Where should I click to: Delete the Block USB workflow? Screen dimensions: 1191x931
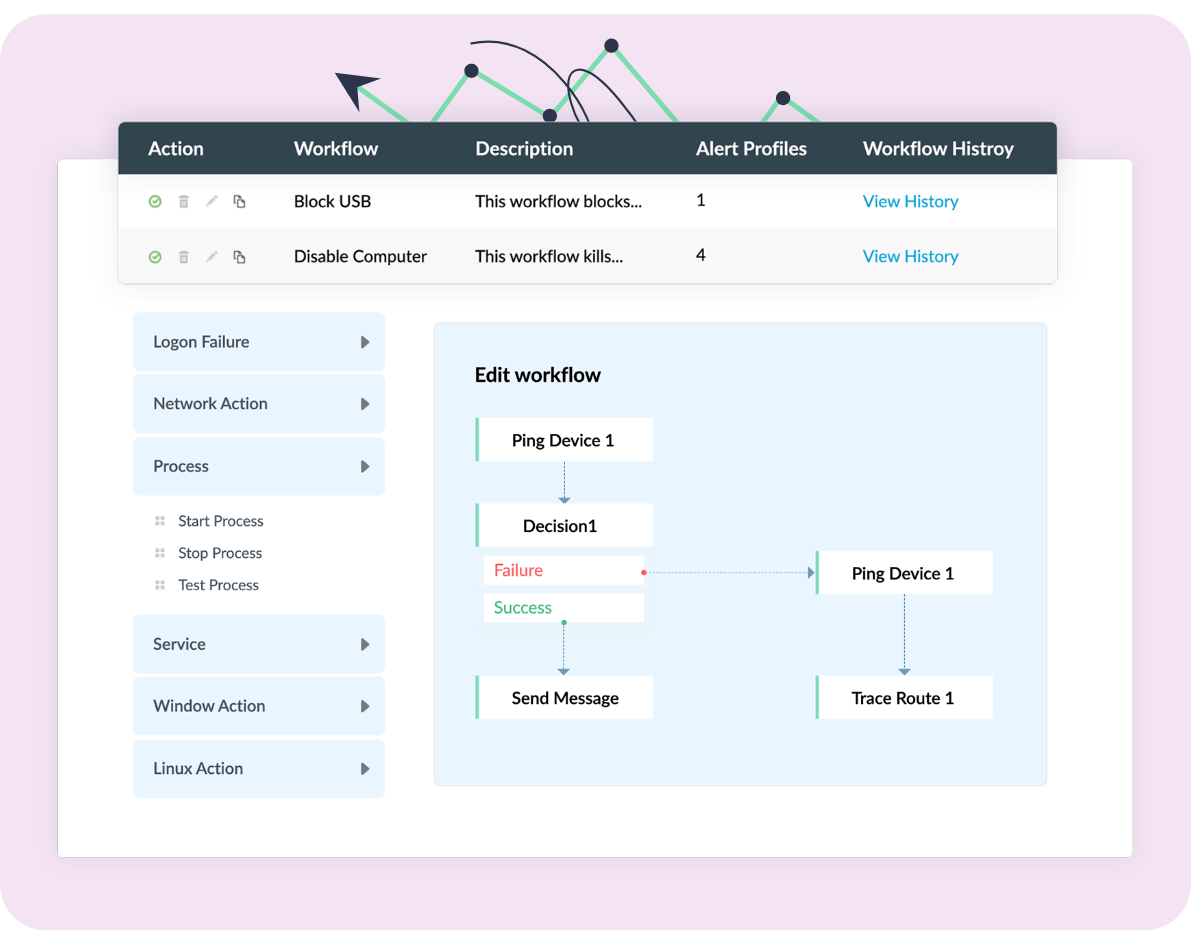tap(184, 201)
